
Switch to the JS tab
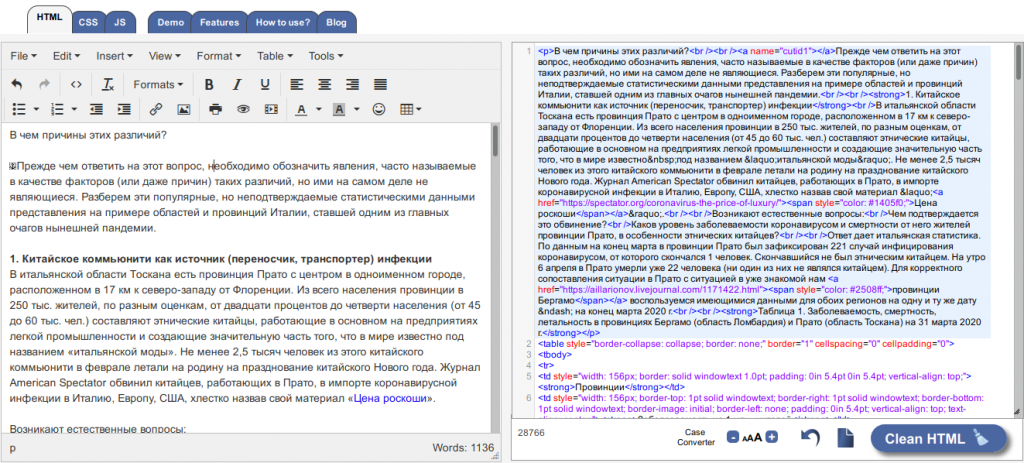click(x=120, y=22)
